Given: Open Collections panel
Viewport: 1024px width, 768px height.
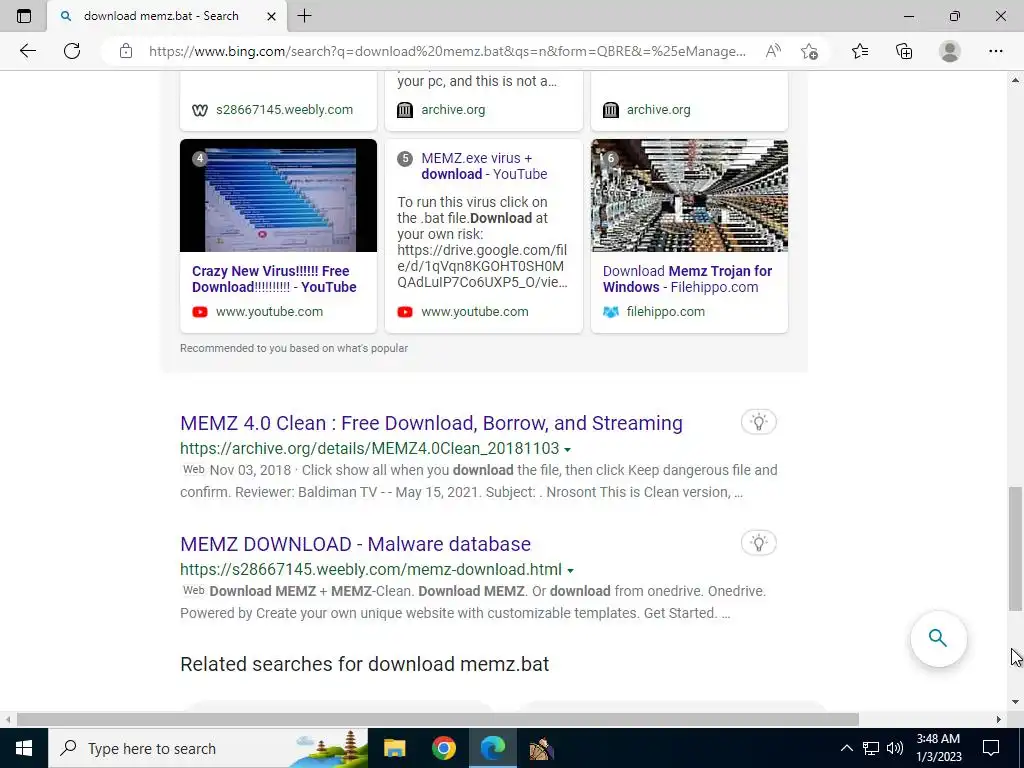Looking at the screenshot, I should click(x=904, y=51).
